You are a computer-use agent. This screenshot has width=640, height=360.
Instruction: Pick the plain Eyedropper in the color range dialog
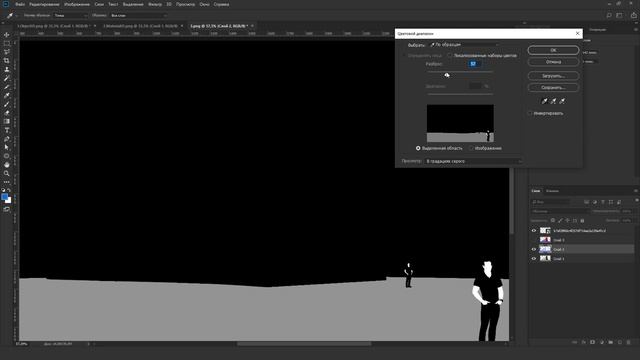(544, 101)
